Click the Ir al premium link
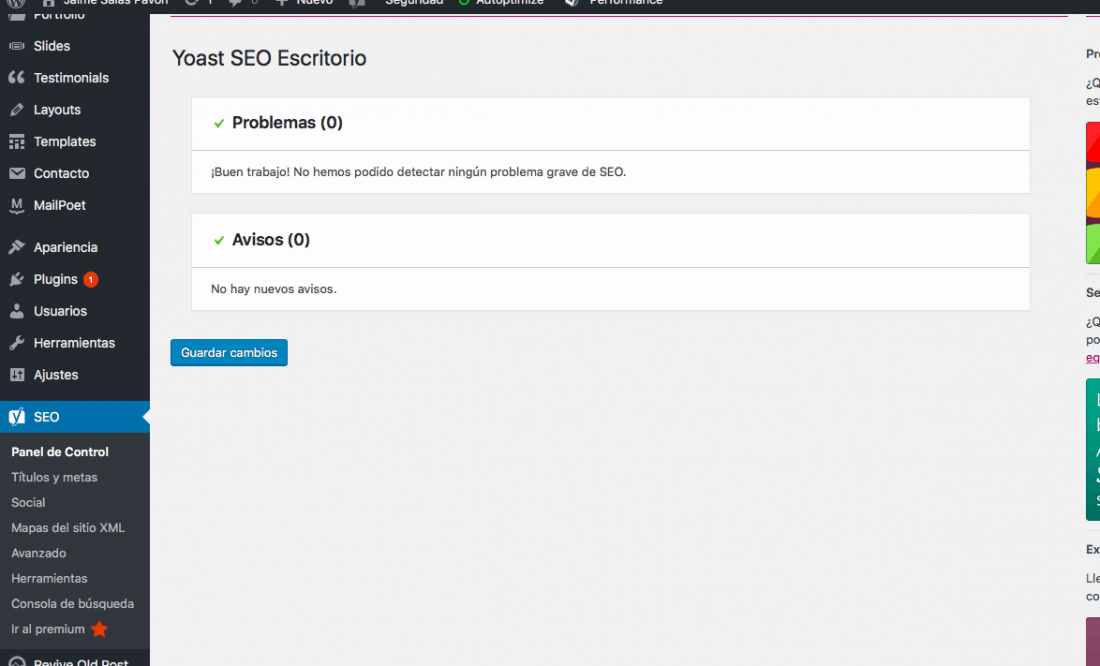Viewport: 1100px width, 666px height. point(48,630)
